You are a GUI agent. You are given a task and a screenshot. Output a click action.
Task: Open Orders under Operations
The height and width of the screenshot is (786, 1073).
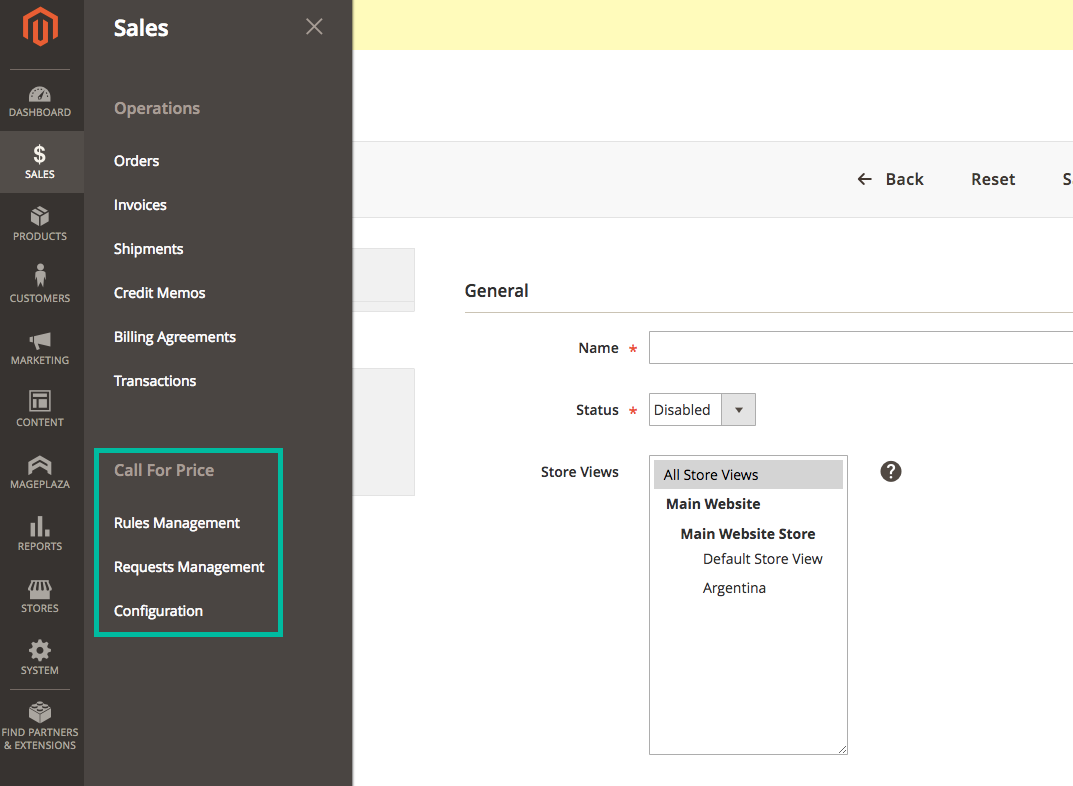(x=136, y=160)
